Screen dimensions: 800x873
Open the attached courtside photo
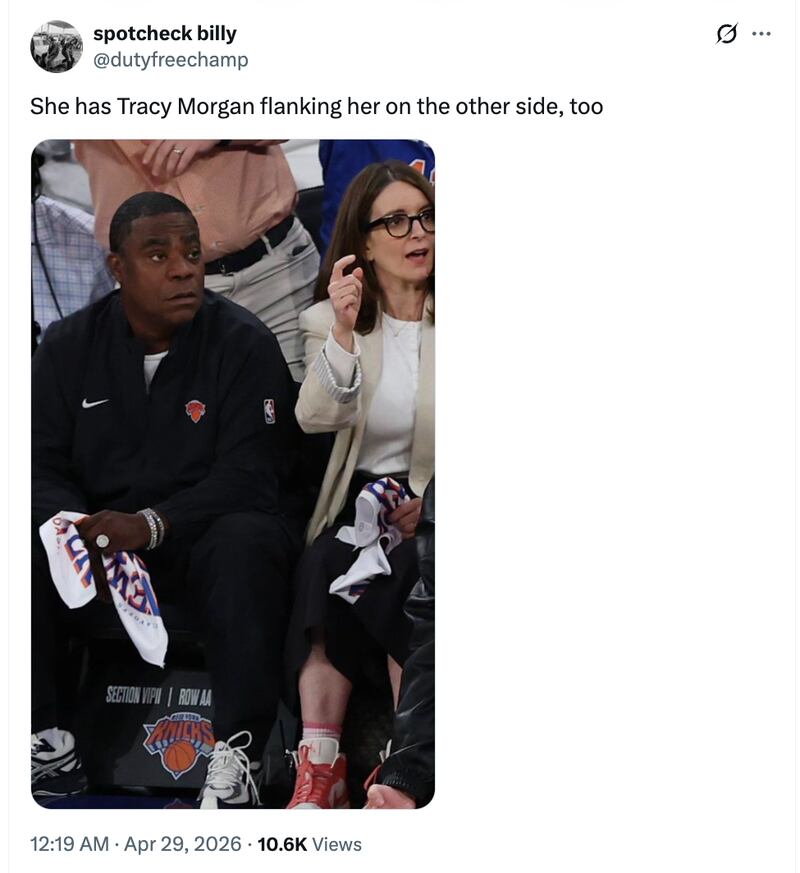[233, 474]
